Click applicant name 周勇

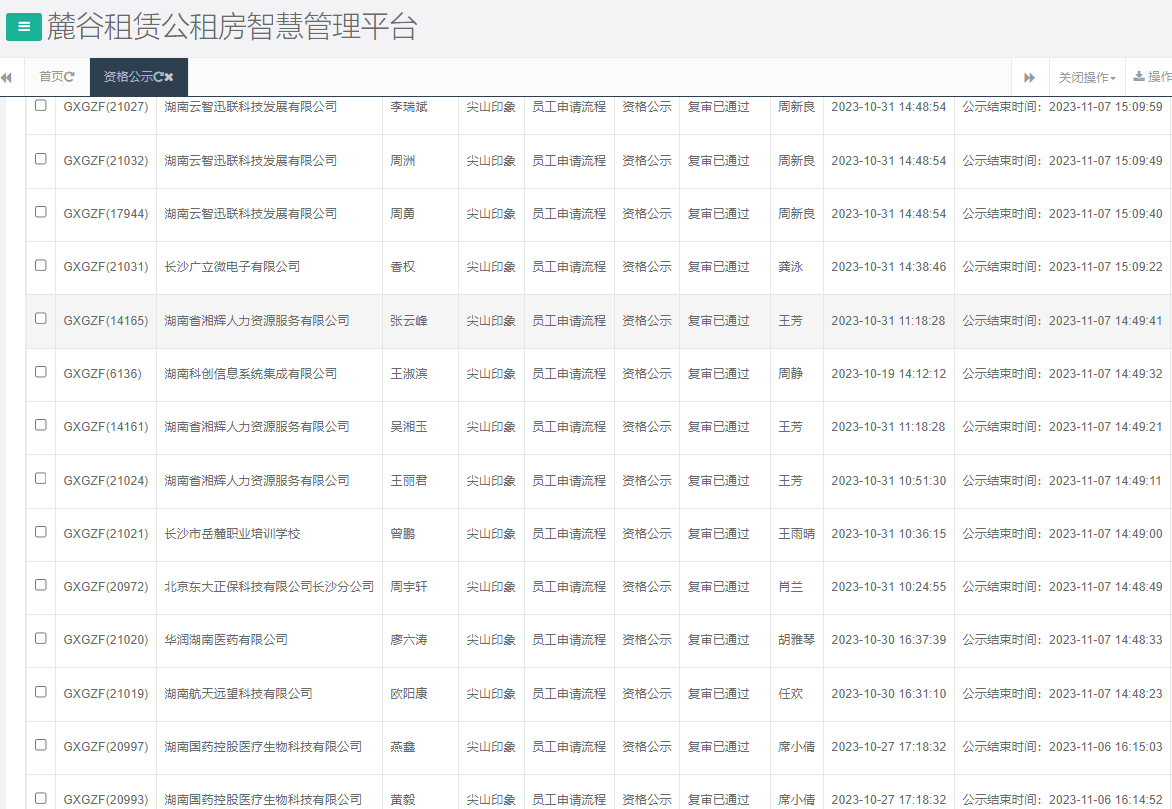click(x=403, y=214)
